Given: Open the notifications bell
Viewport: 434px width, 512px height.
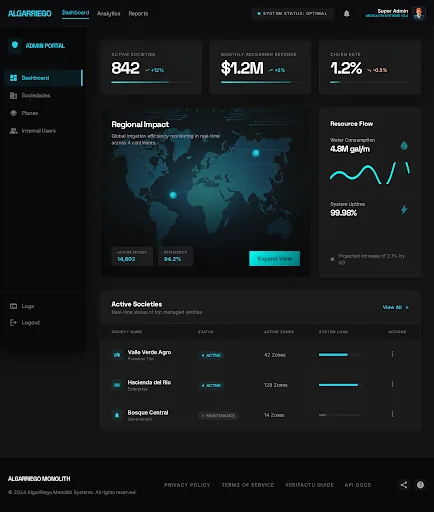Looking at the screenshot, I should pos(347,14).
